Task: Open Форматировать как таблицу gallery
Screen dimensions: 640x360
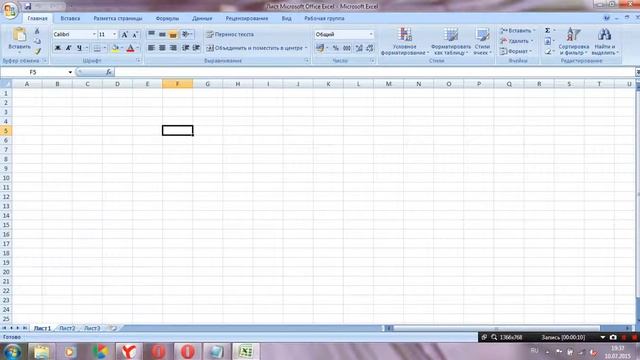Action: tap(451, 41)
